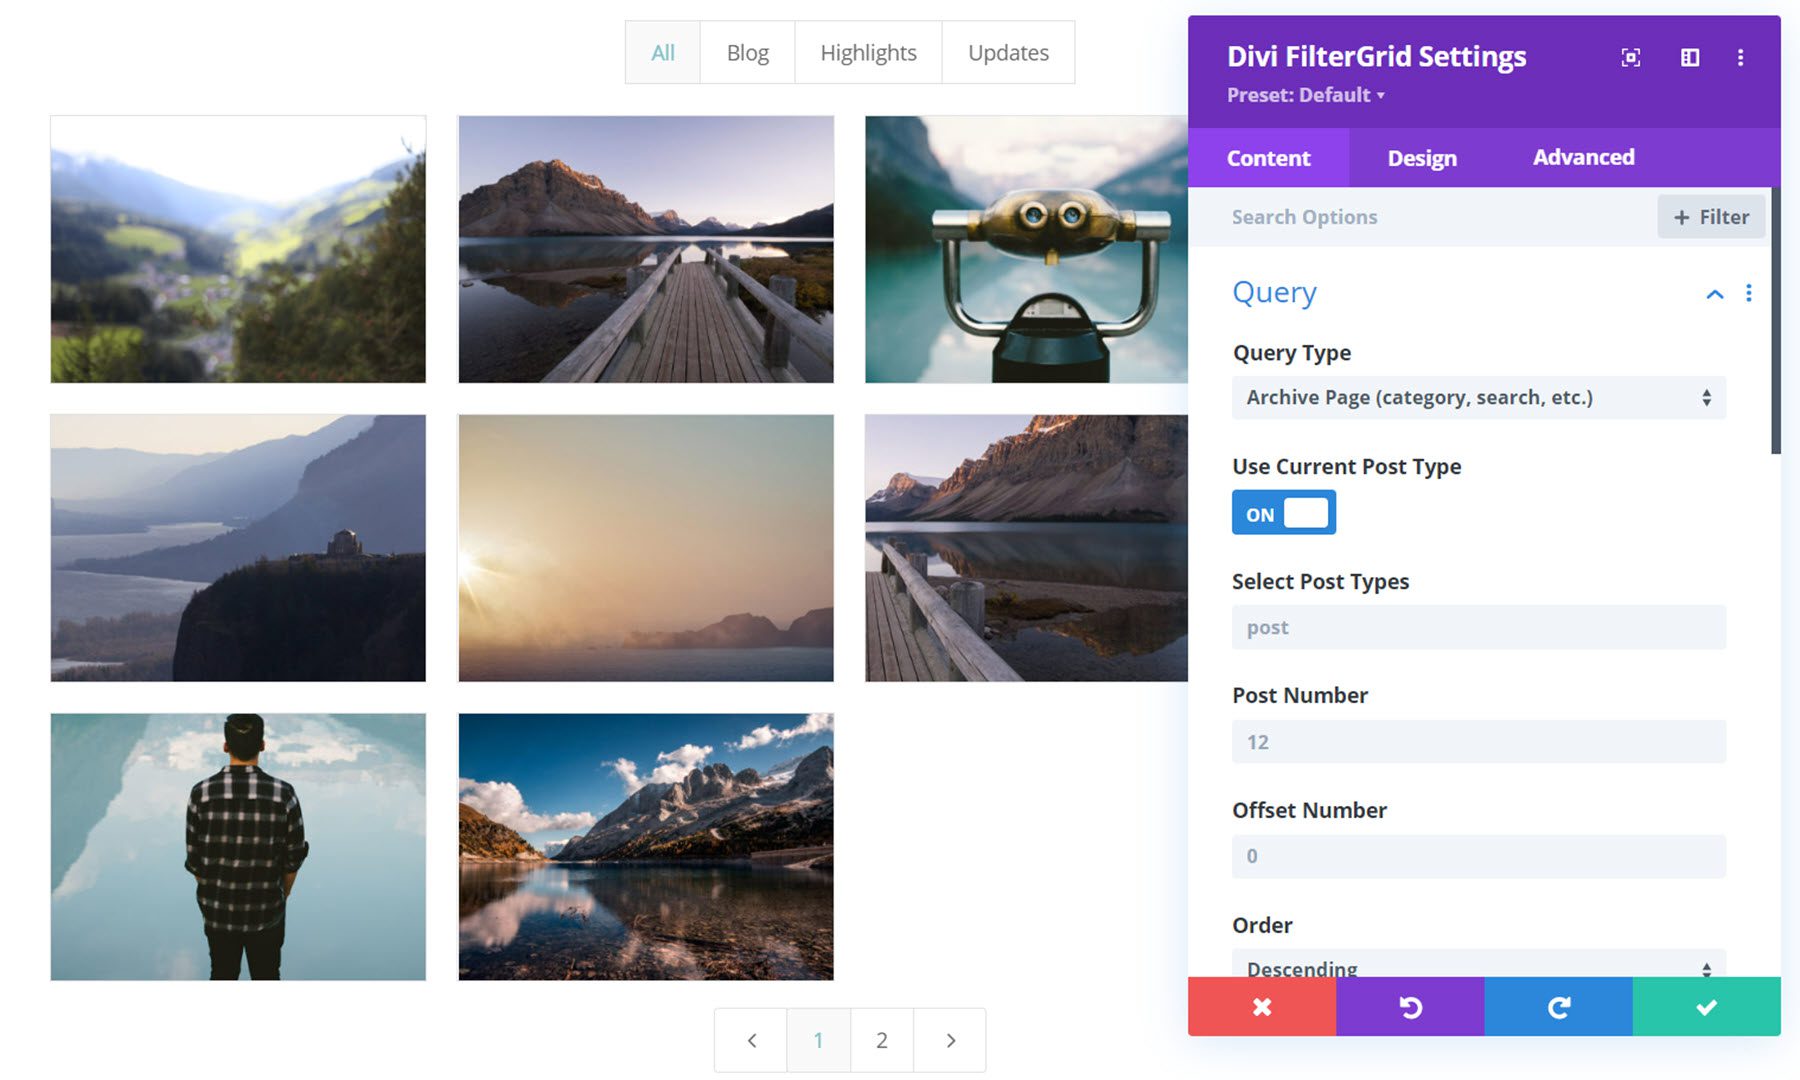Click the next page arrow
Screen dimensions: 1800x1080
click(x=950, y=1040)
